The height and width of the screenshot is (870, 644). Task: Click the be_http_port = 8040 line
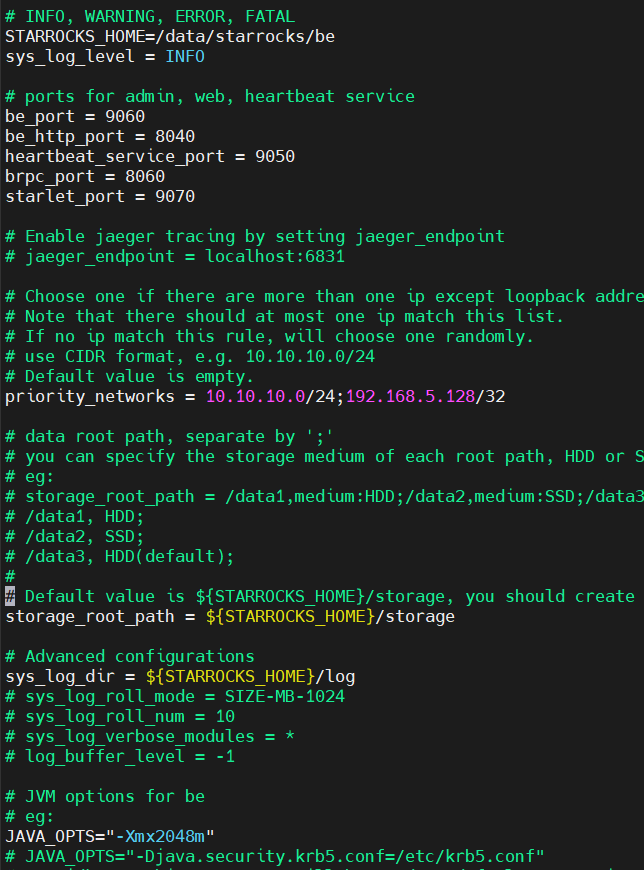(x=100, y=136)
